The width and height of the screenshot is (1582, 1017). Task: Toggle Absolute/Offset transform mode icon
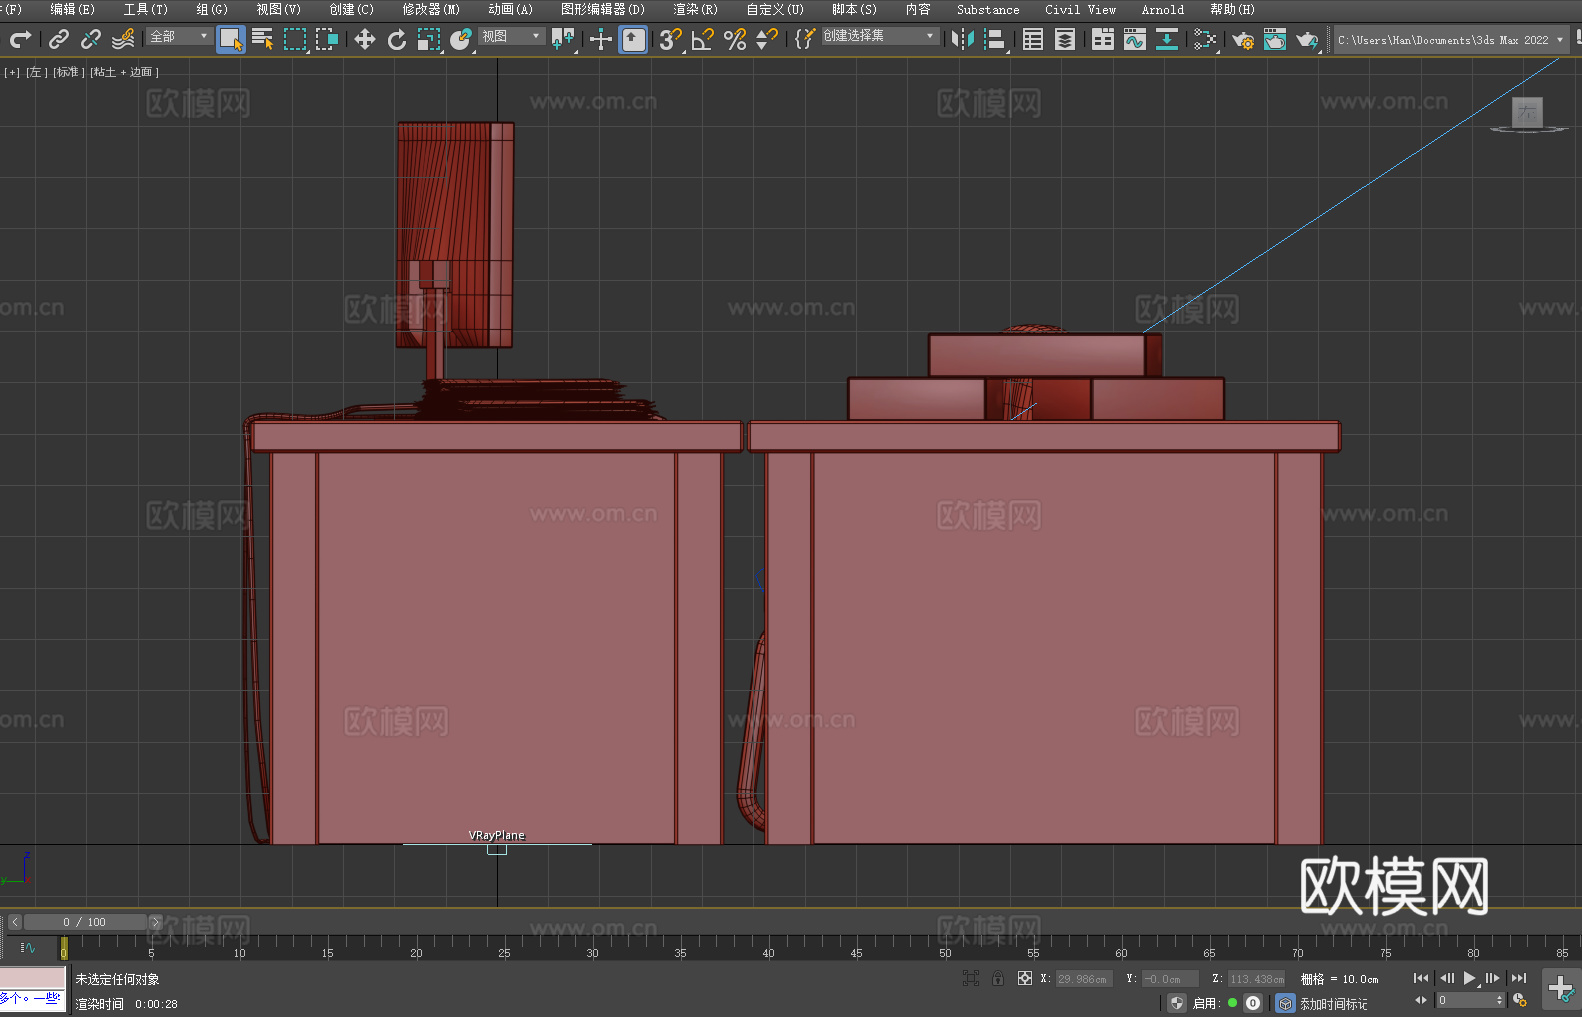pyautogui.click(x=1025, y=978)
